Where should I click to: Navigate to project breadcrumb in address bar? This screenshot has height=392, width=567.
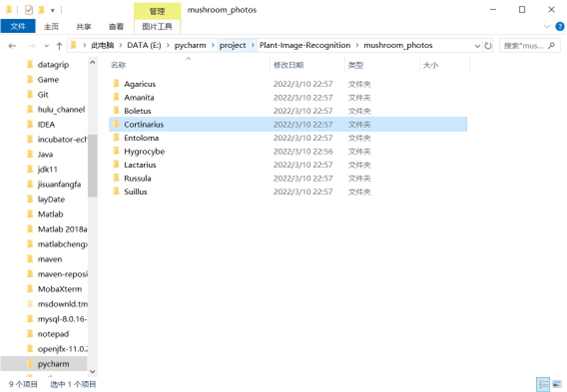[233, 45]
